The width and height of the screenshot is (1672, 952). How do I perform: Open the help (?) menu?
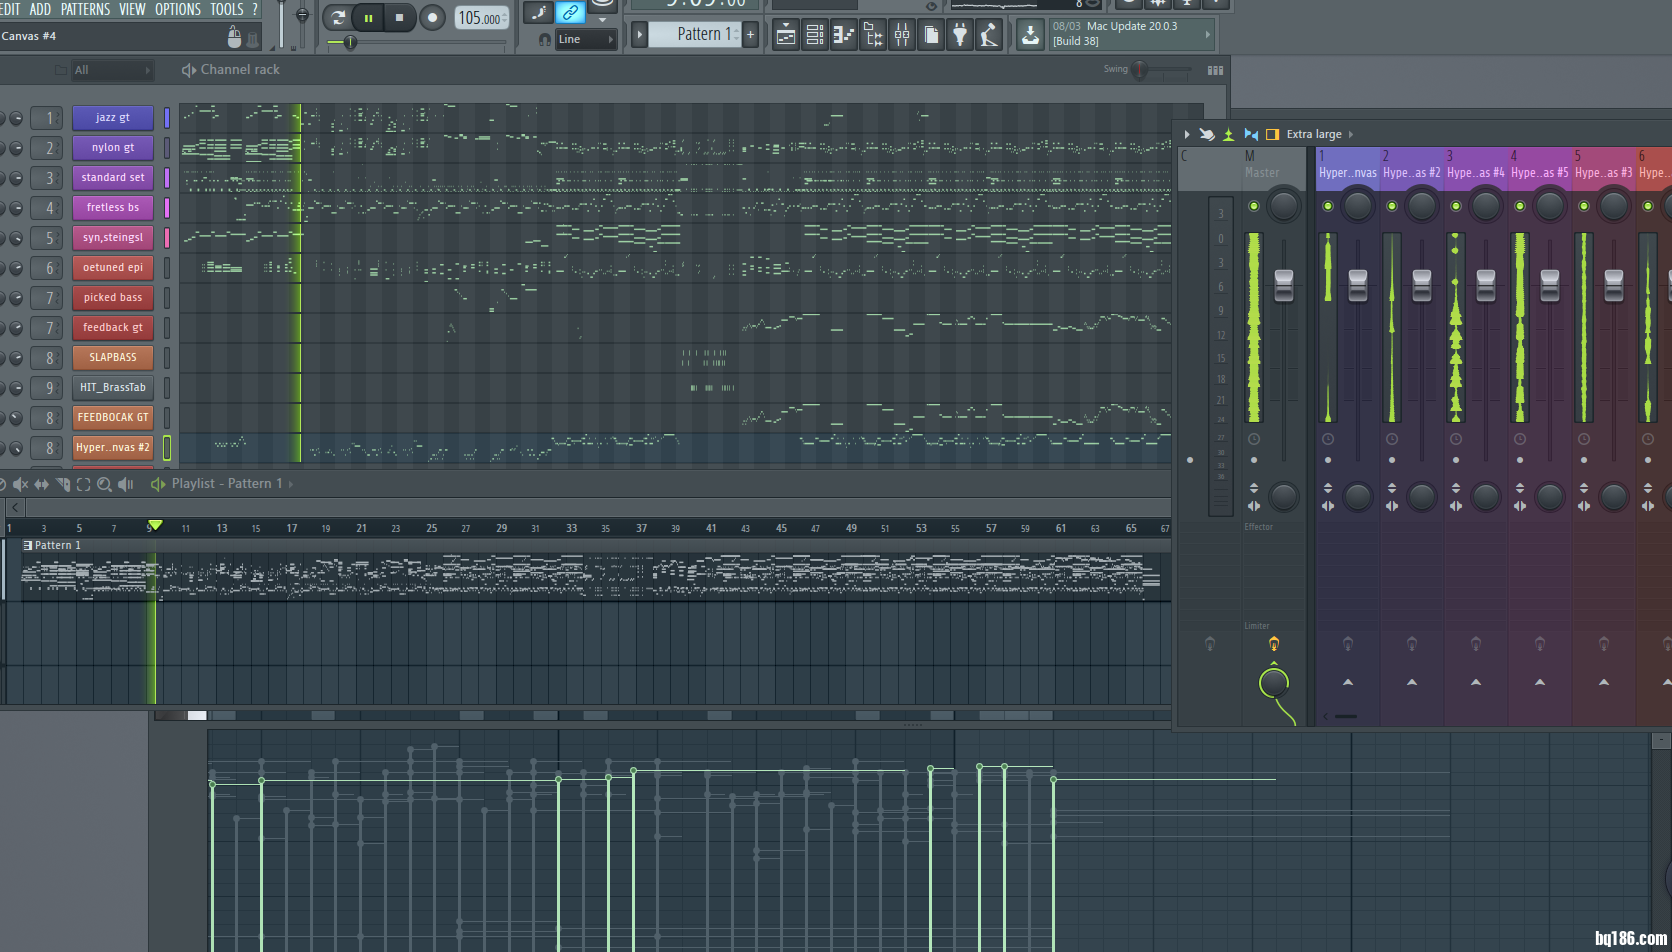pos(254,9)
